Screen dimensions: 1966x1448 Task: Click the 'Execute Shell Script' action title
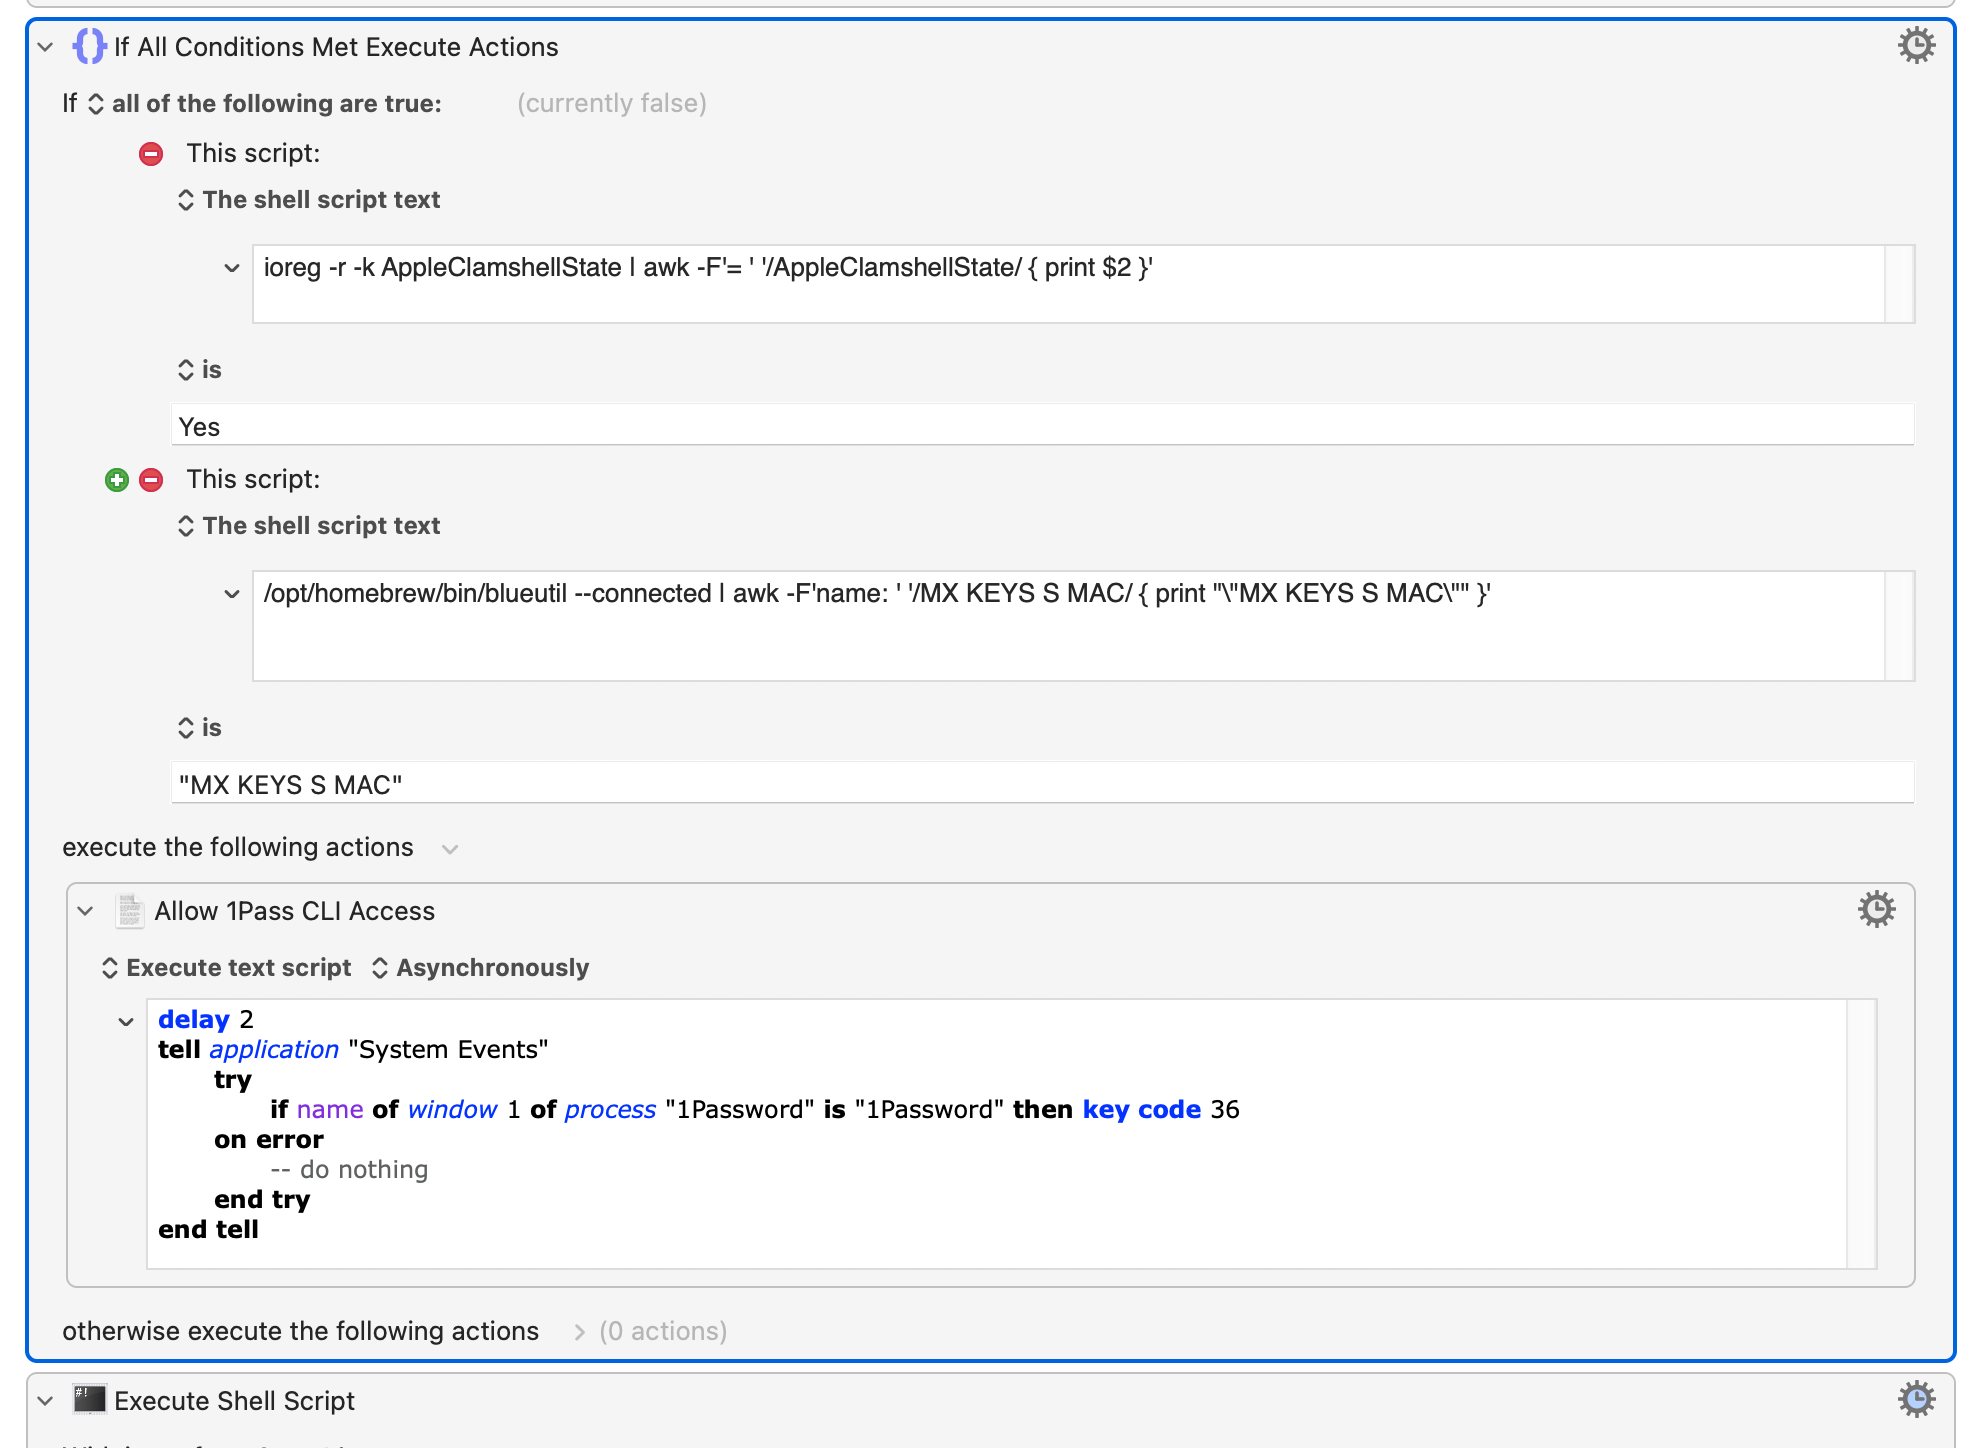tap(234, 1401)
